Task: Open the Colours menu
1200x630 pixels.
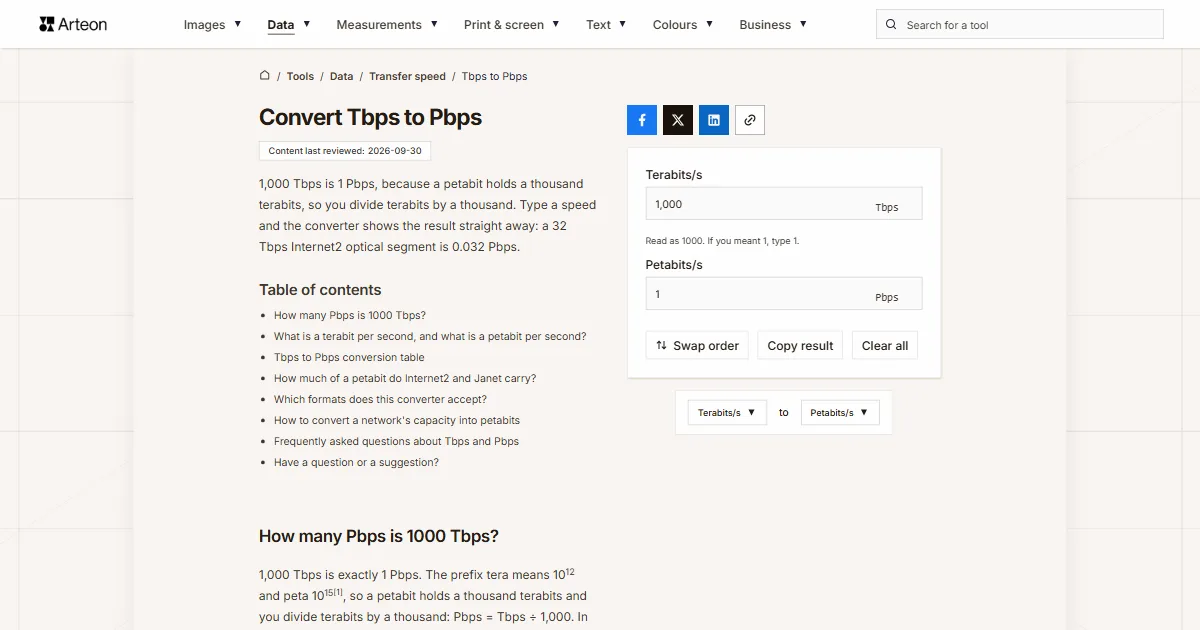Action: (683, 25)
